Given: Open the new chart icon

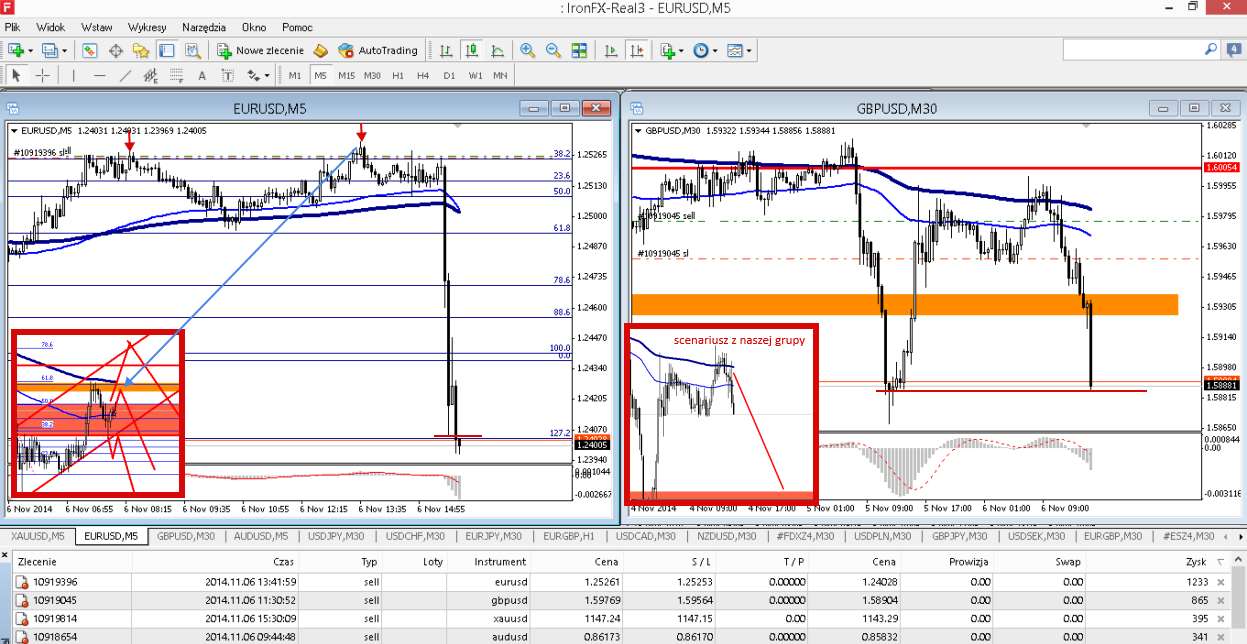Looking at the screenshot, I should coord(16,50).
